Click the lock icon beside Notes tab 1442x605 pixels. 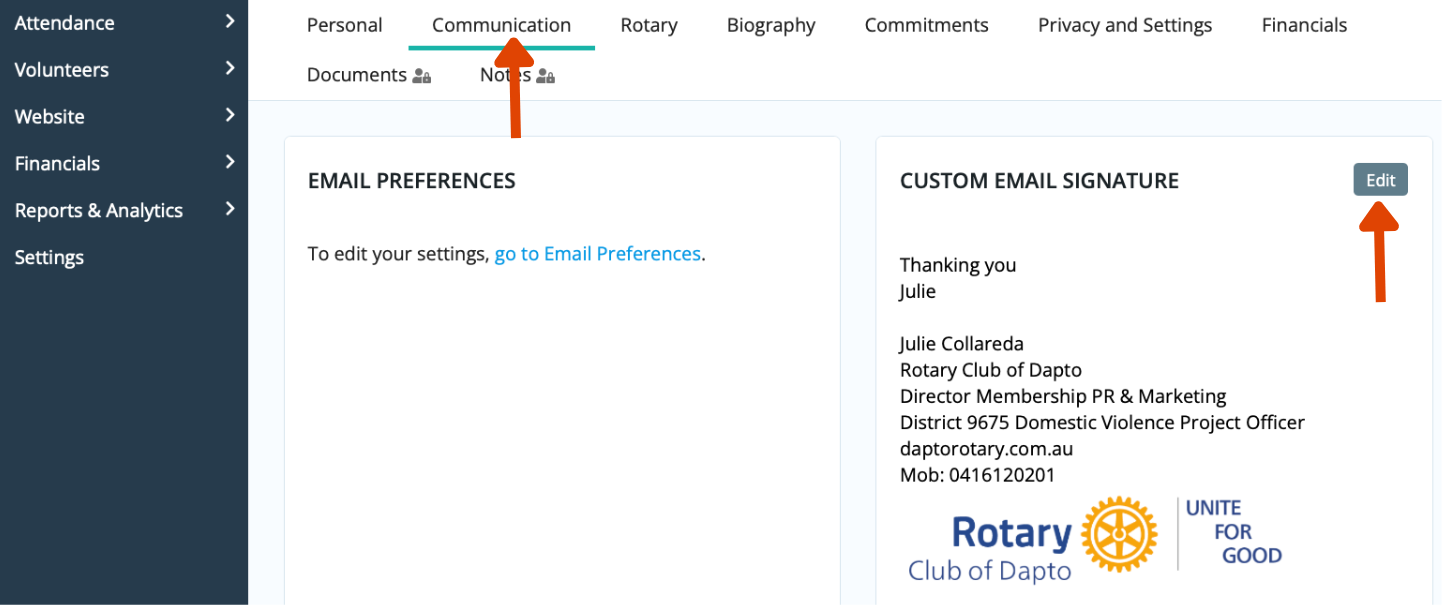click(x=545, y=76)
